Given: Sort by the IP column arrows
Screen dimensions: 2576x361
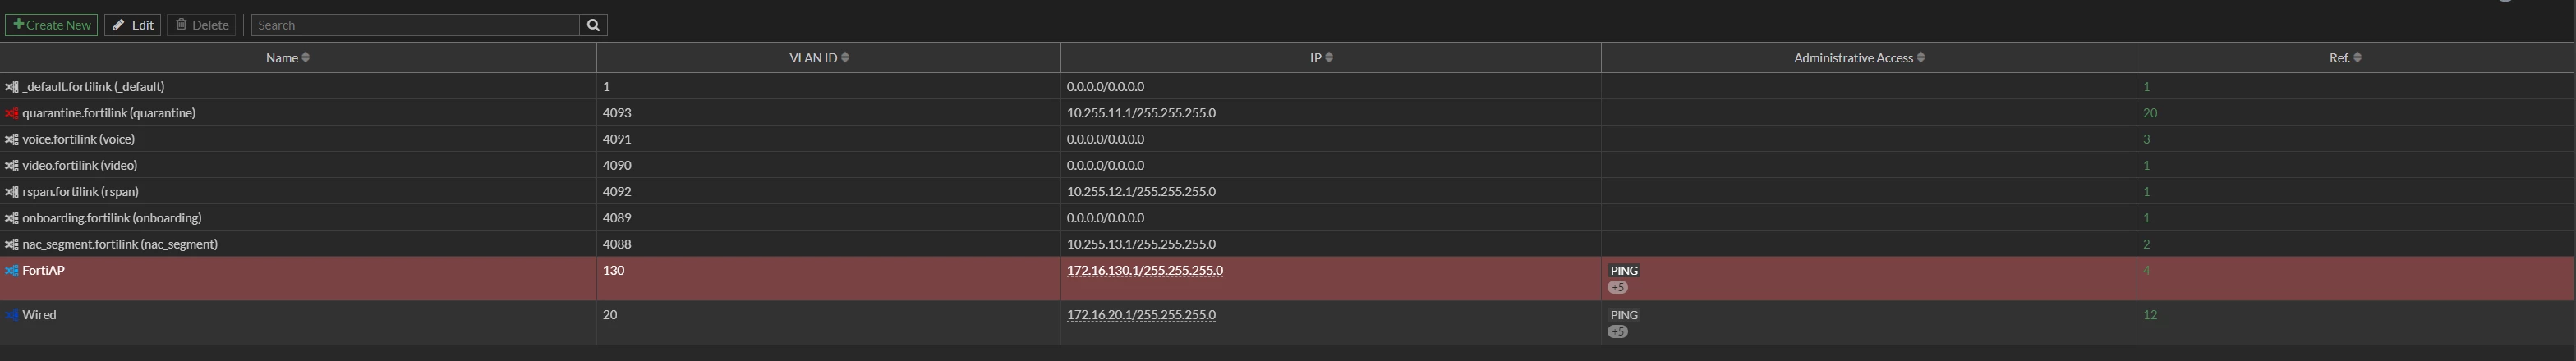Looking at the screenshot, I should [1328, 58].
